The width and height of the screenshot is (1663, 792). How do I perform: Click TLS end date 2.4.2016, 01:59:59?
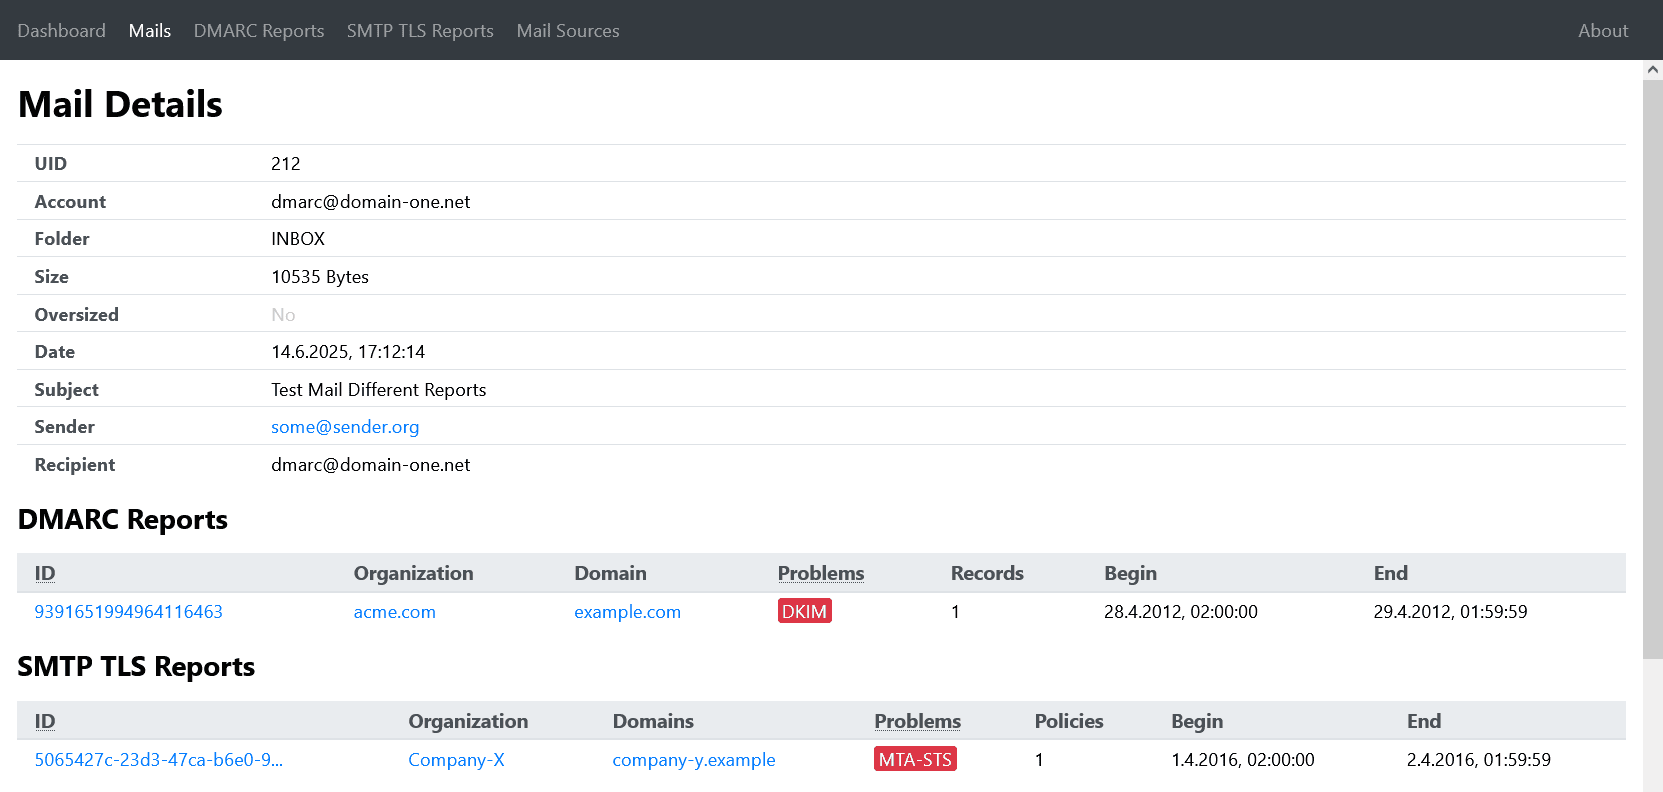pos(1479,760)
